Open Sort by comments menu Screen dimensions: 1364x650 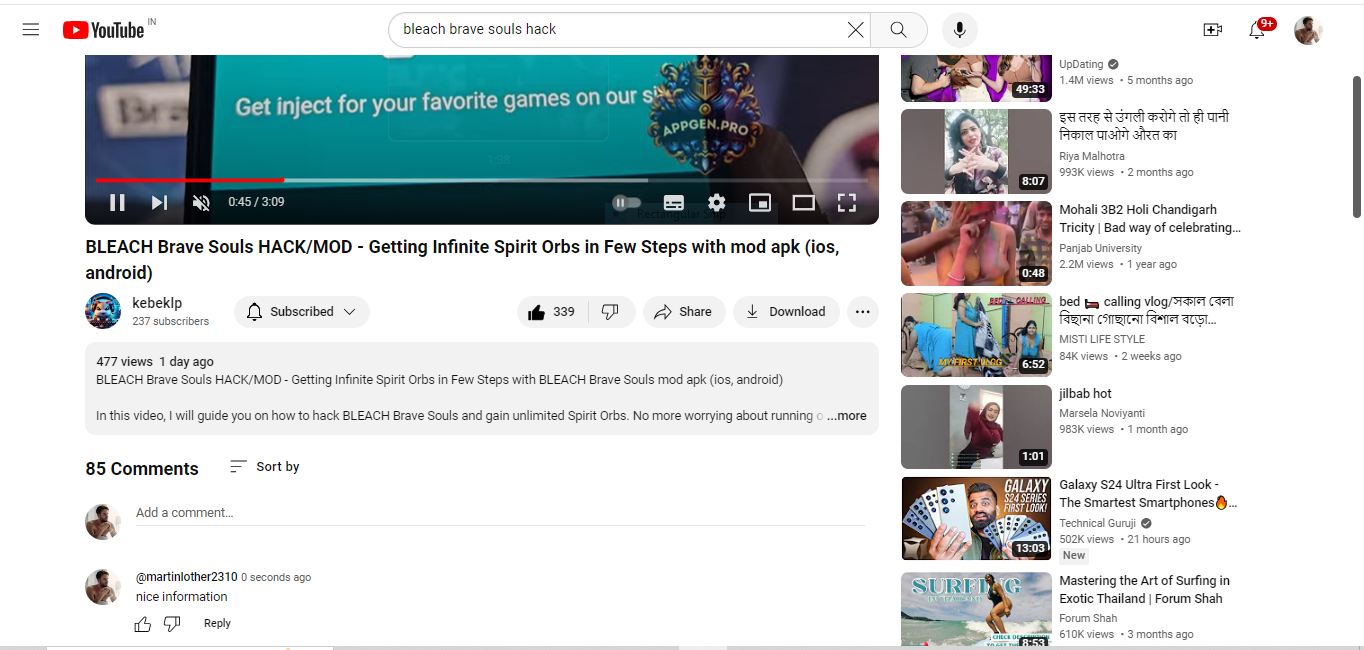(x=264, y=467)
